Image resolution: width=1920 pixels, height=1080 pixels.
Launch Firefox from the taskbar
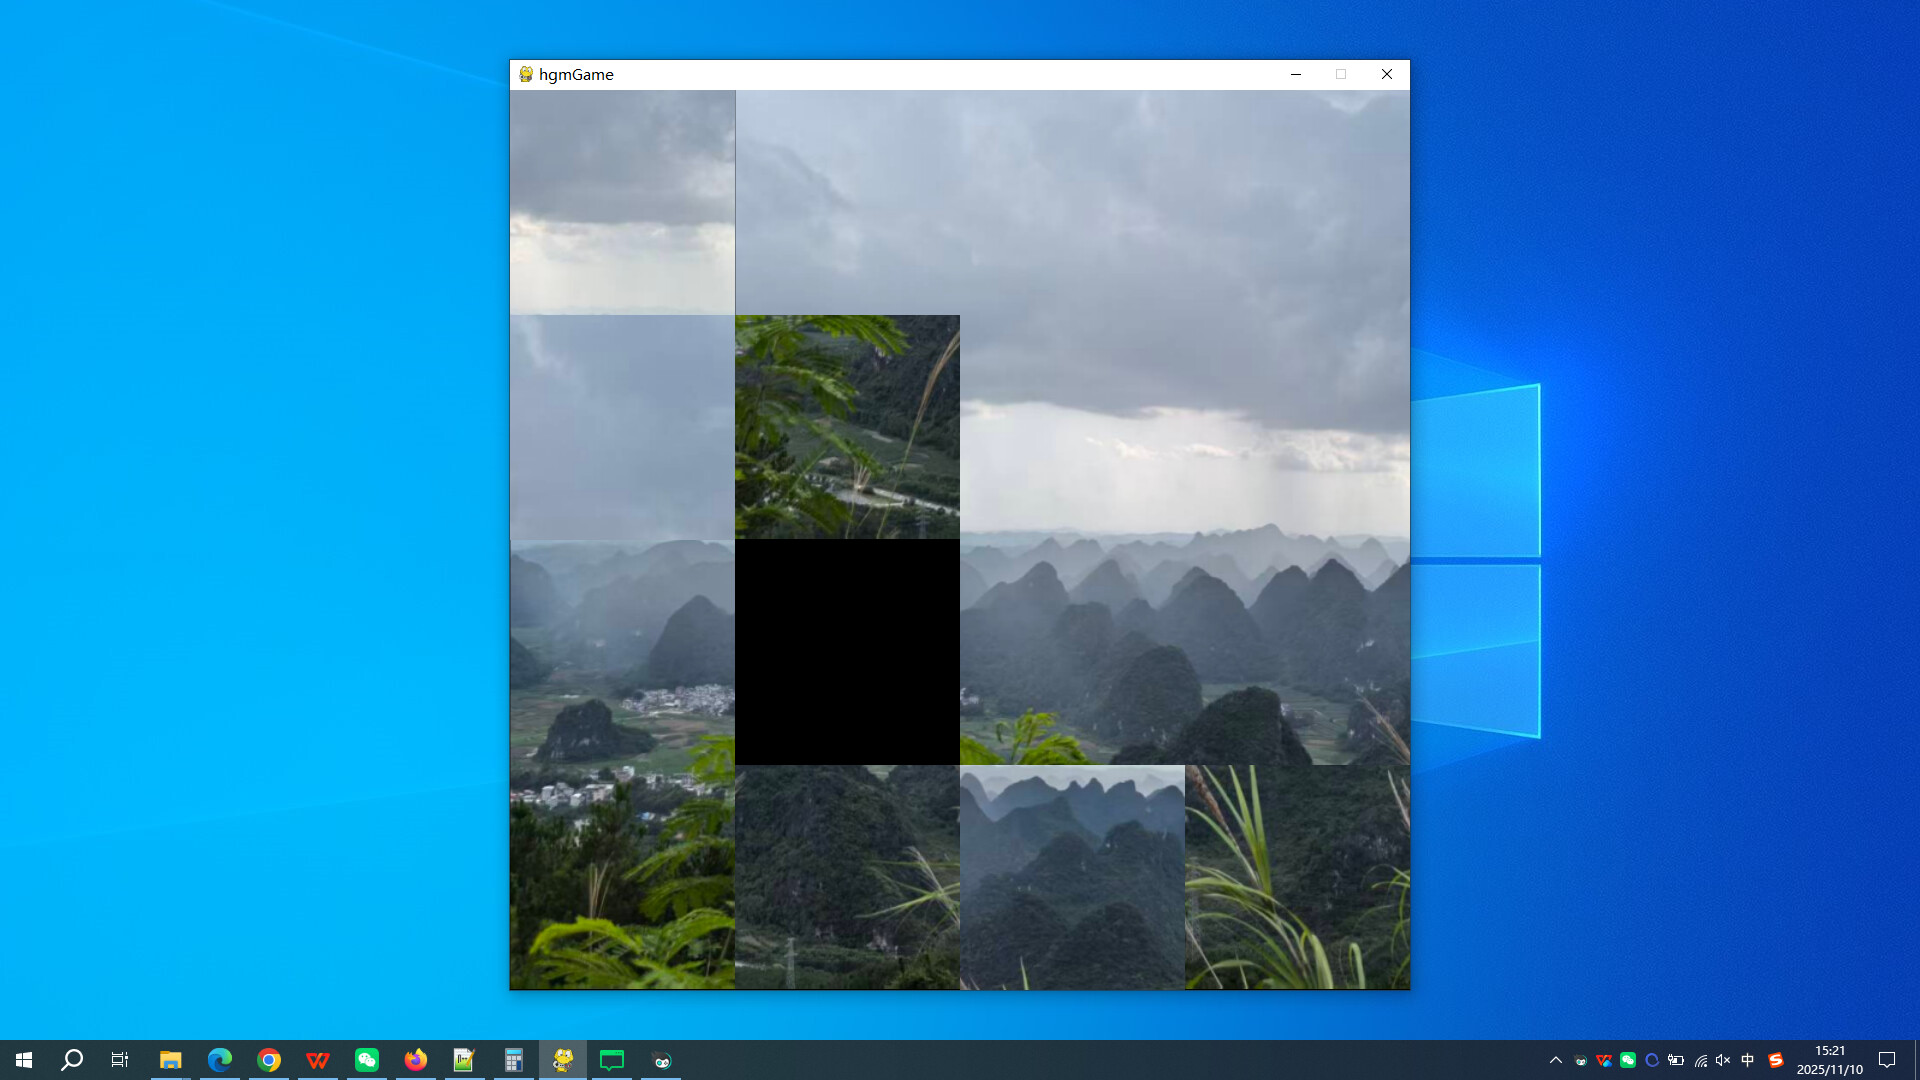pos(415,1060)
